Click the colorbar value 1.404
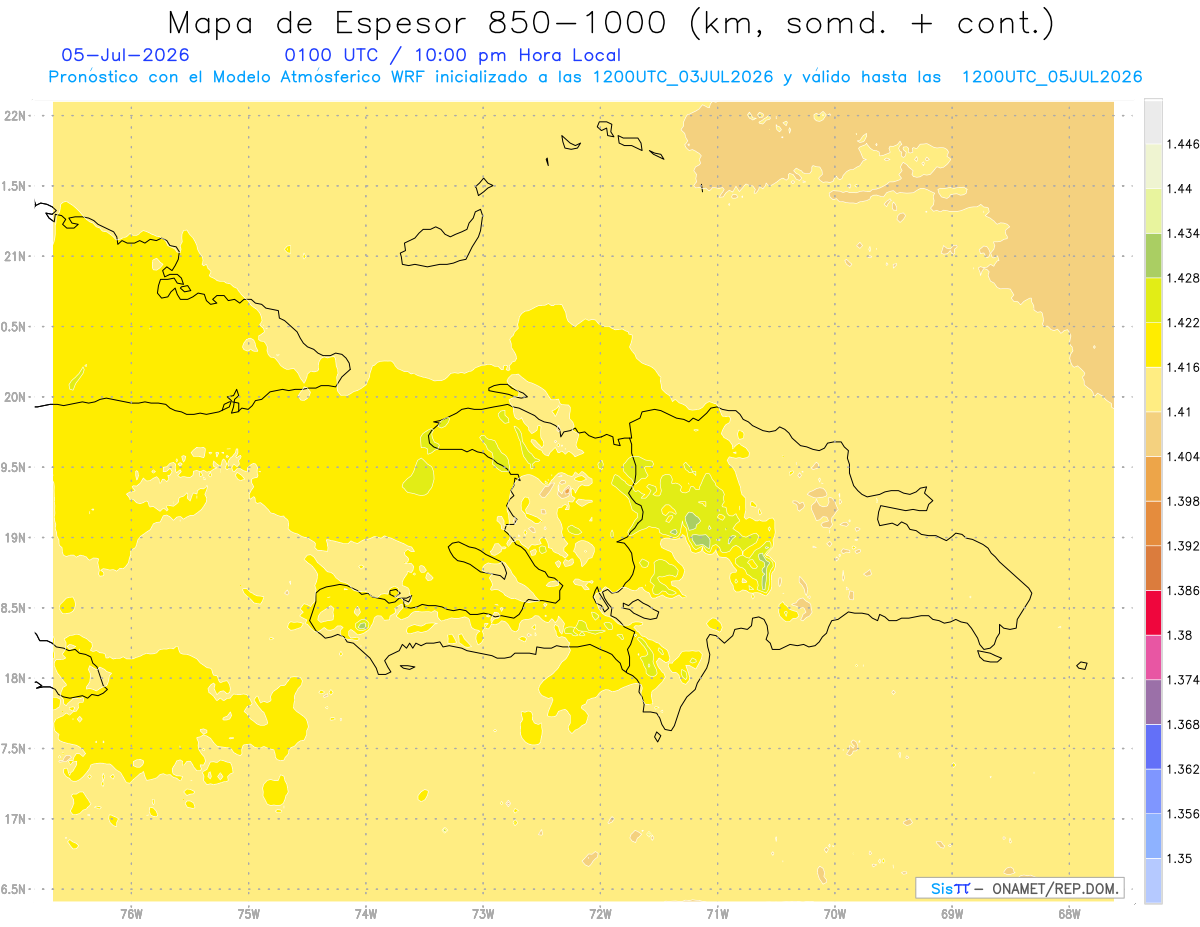The height and width of the screenshot is (927, 1200). coord(1183,456)
